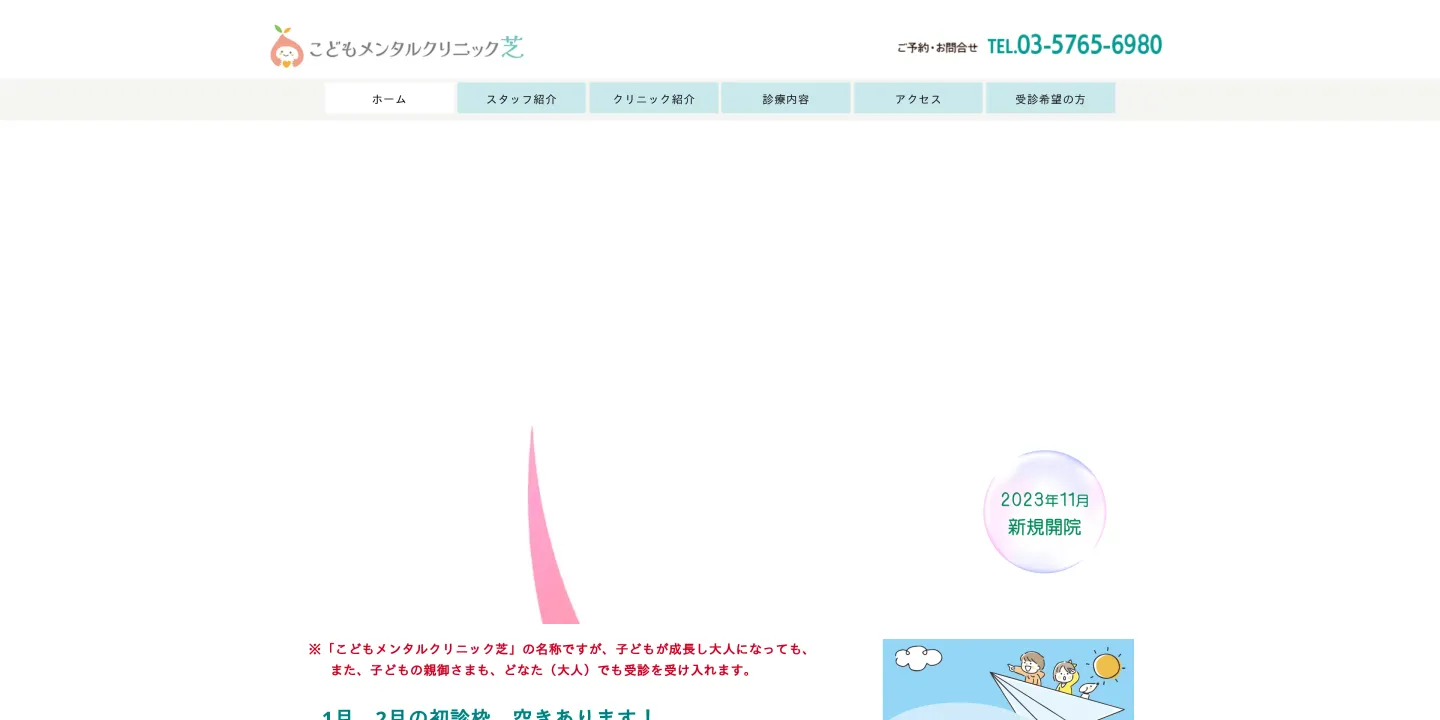Open the クリニック紹介 page
Screen dimensions: 1440x720
coord(653,98)
